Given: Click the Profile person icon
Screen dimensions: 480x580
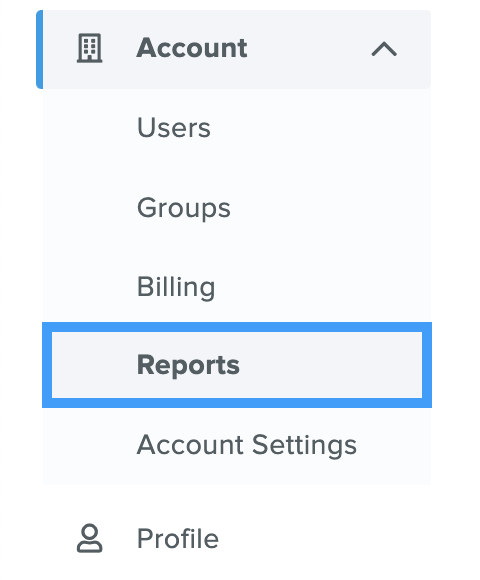Looking at the screenshot, I should click(89, 538).
